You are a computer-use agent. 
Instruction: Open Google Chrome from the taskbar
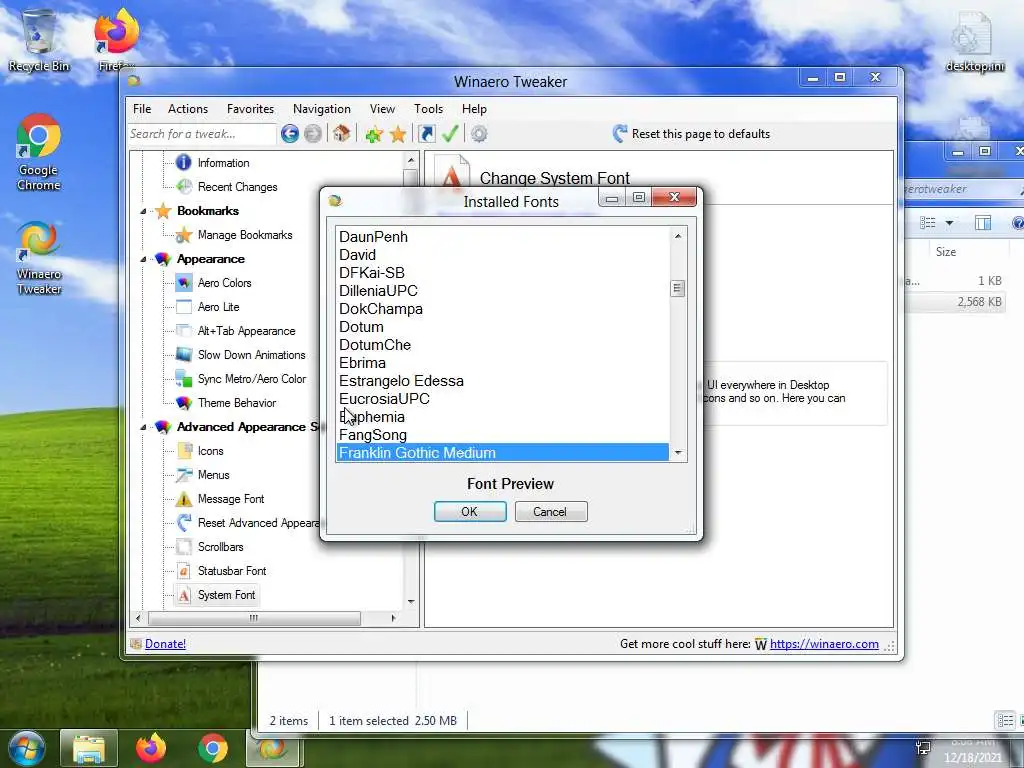213,748
